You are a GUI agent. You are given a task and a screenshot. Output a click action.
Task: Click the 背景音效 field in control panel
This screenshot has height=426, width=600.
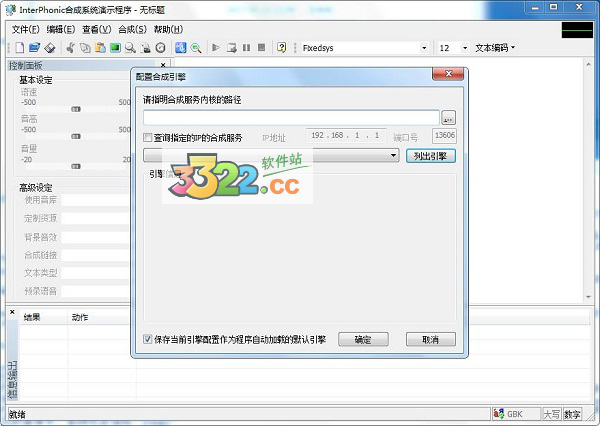coord(95,237)
